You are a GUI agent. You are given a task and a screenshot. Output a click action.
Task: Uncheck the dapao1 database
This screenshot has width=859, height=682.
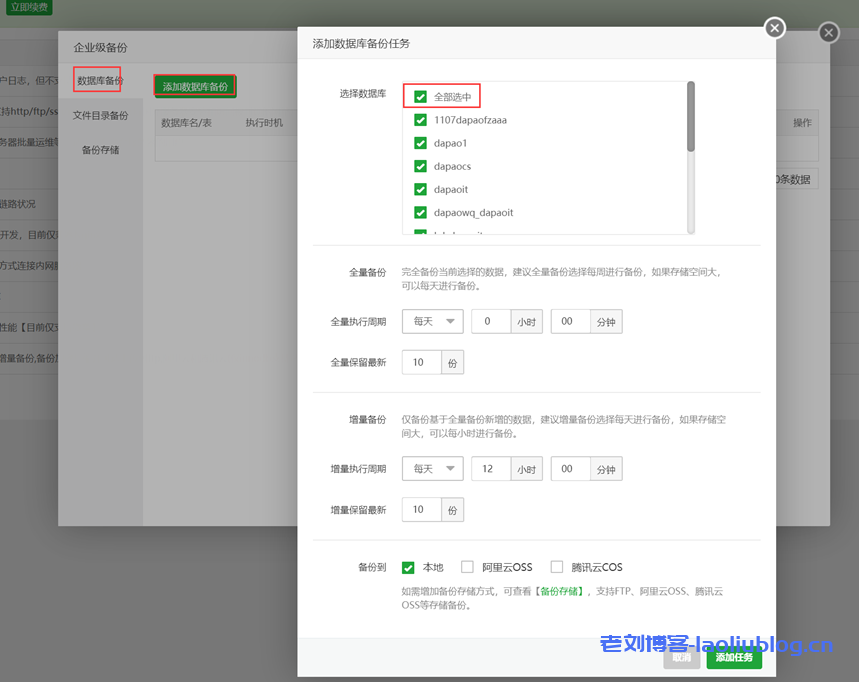(x=420, y=142)
